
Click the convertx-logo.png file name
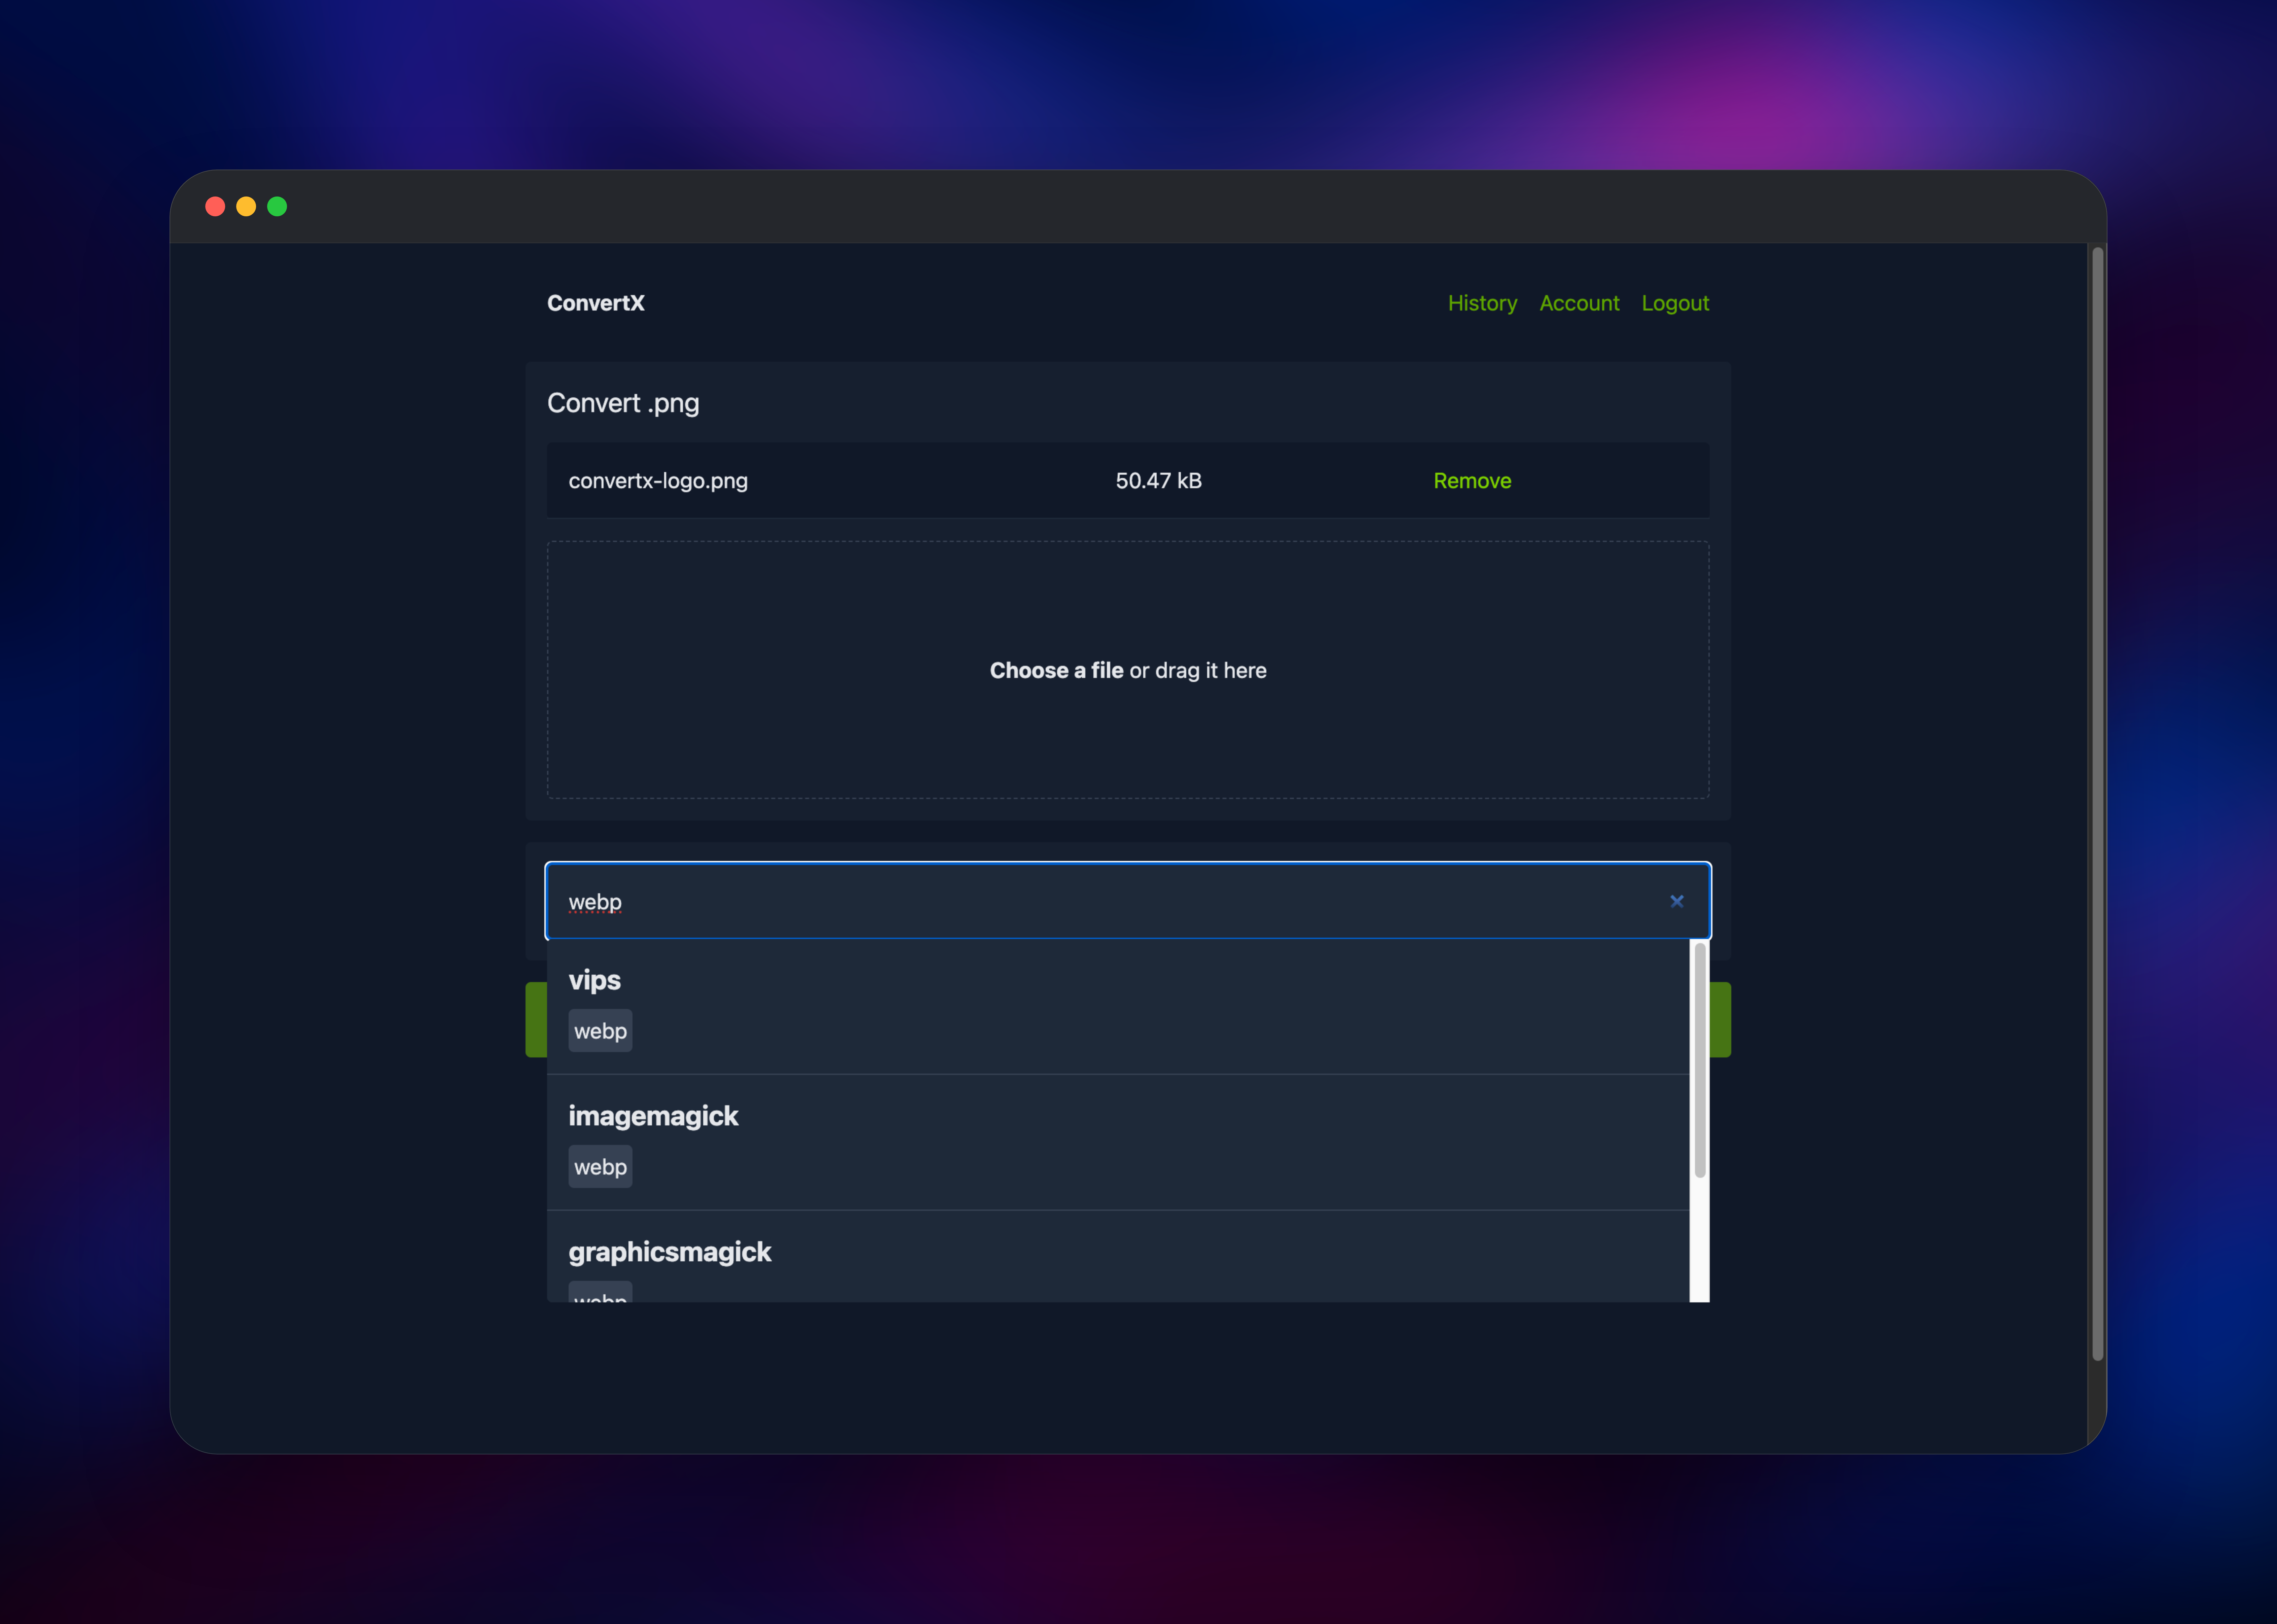[x=658, y=481]
